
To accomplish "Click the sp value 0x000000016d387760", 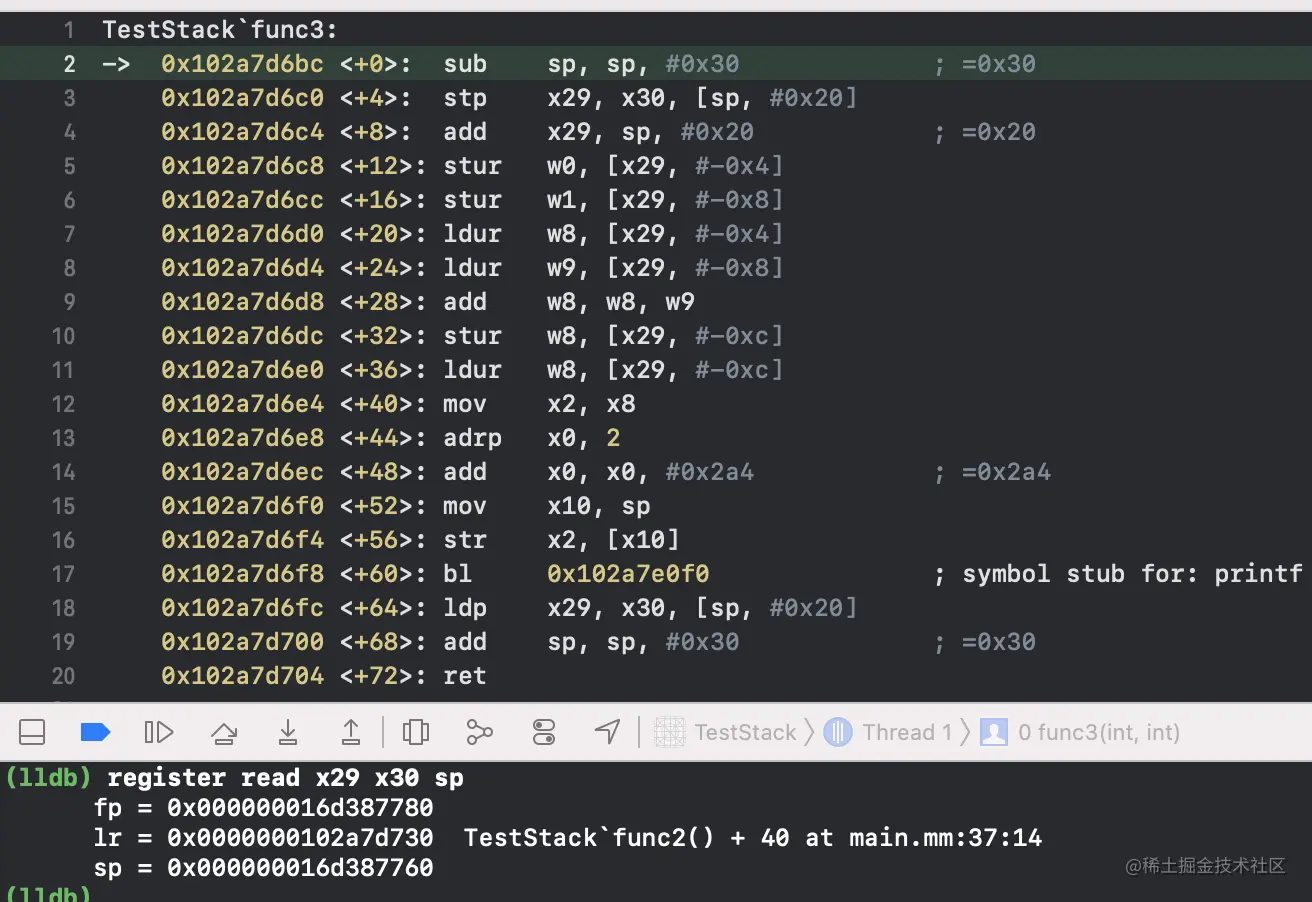I will 300,867.
